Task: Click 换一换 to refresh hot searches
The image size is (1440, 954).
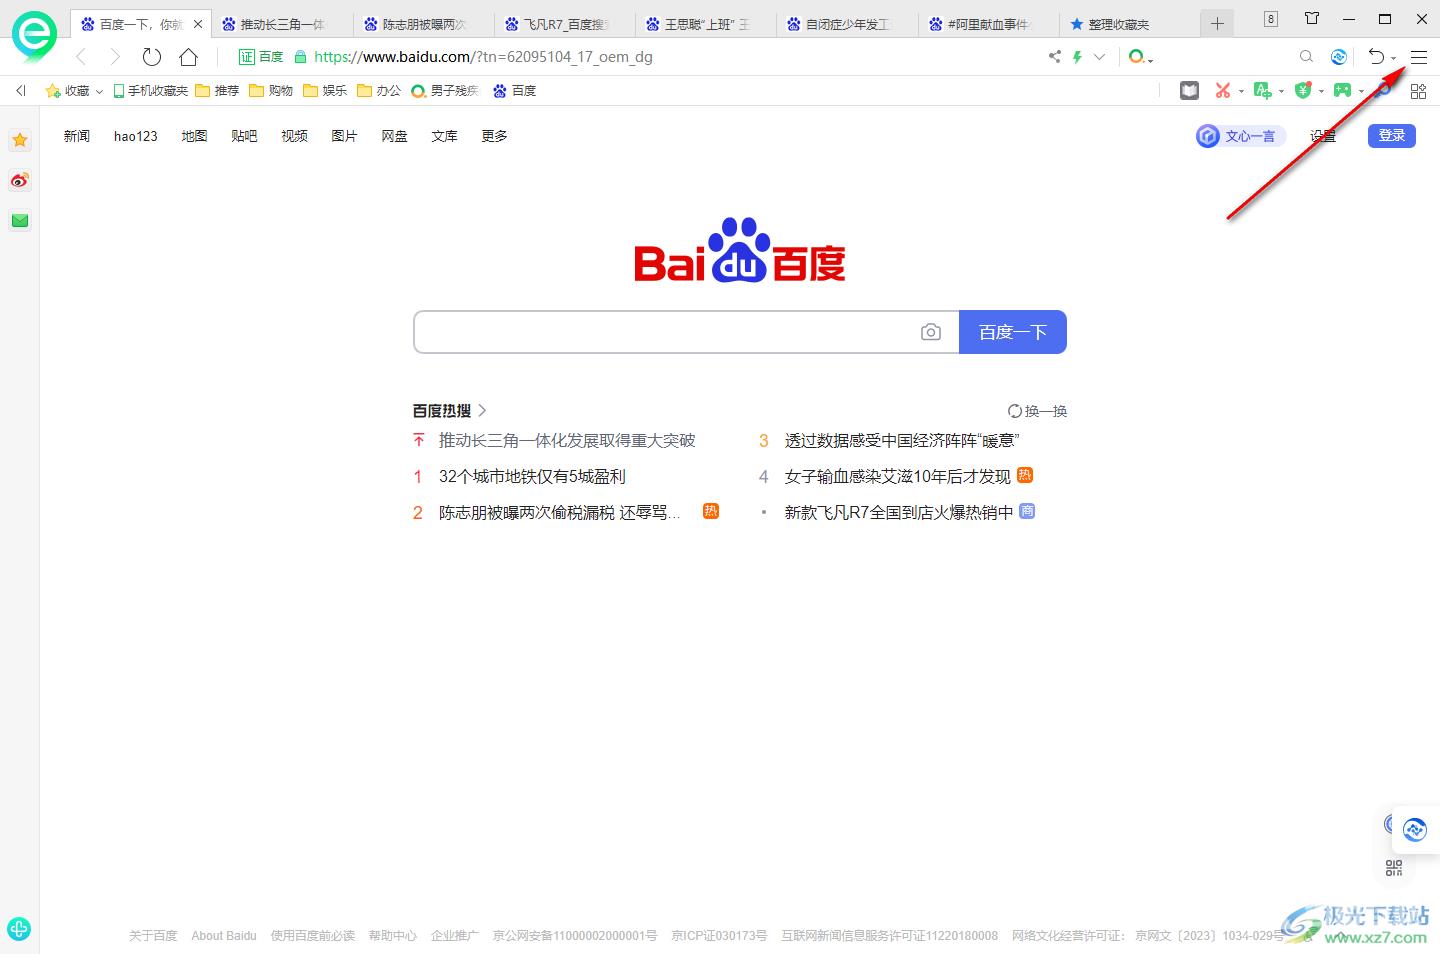Action: point(1038,411)
